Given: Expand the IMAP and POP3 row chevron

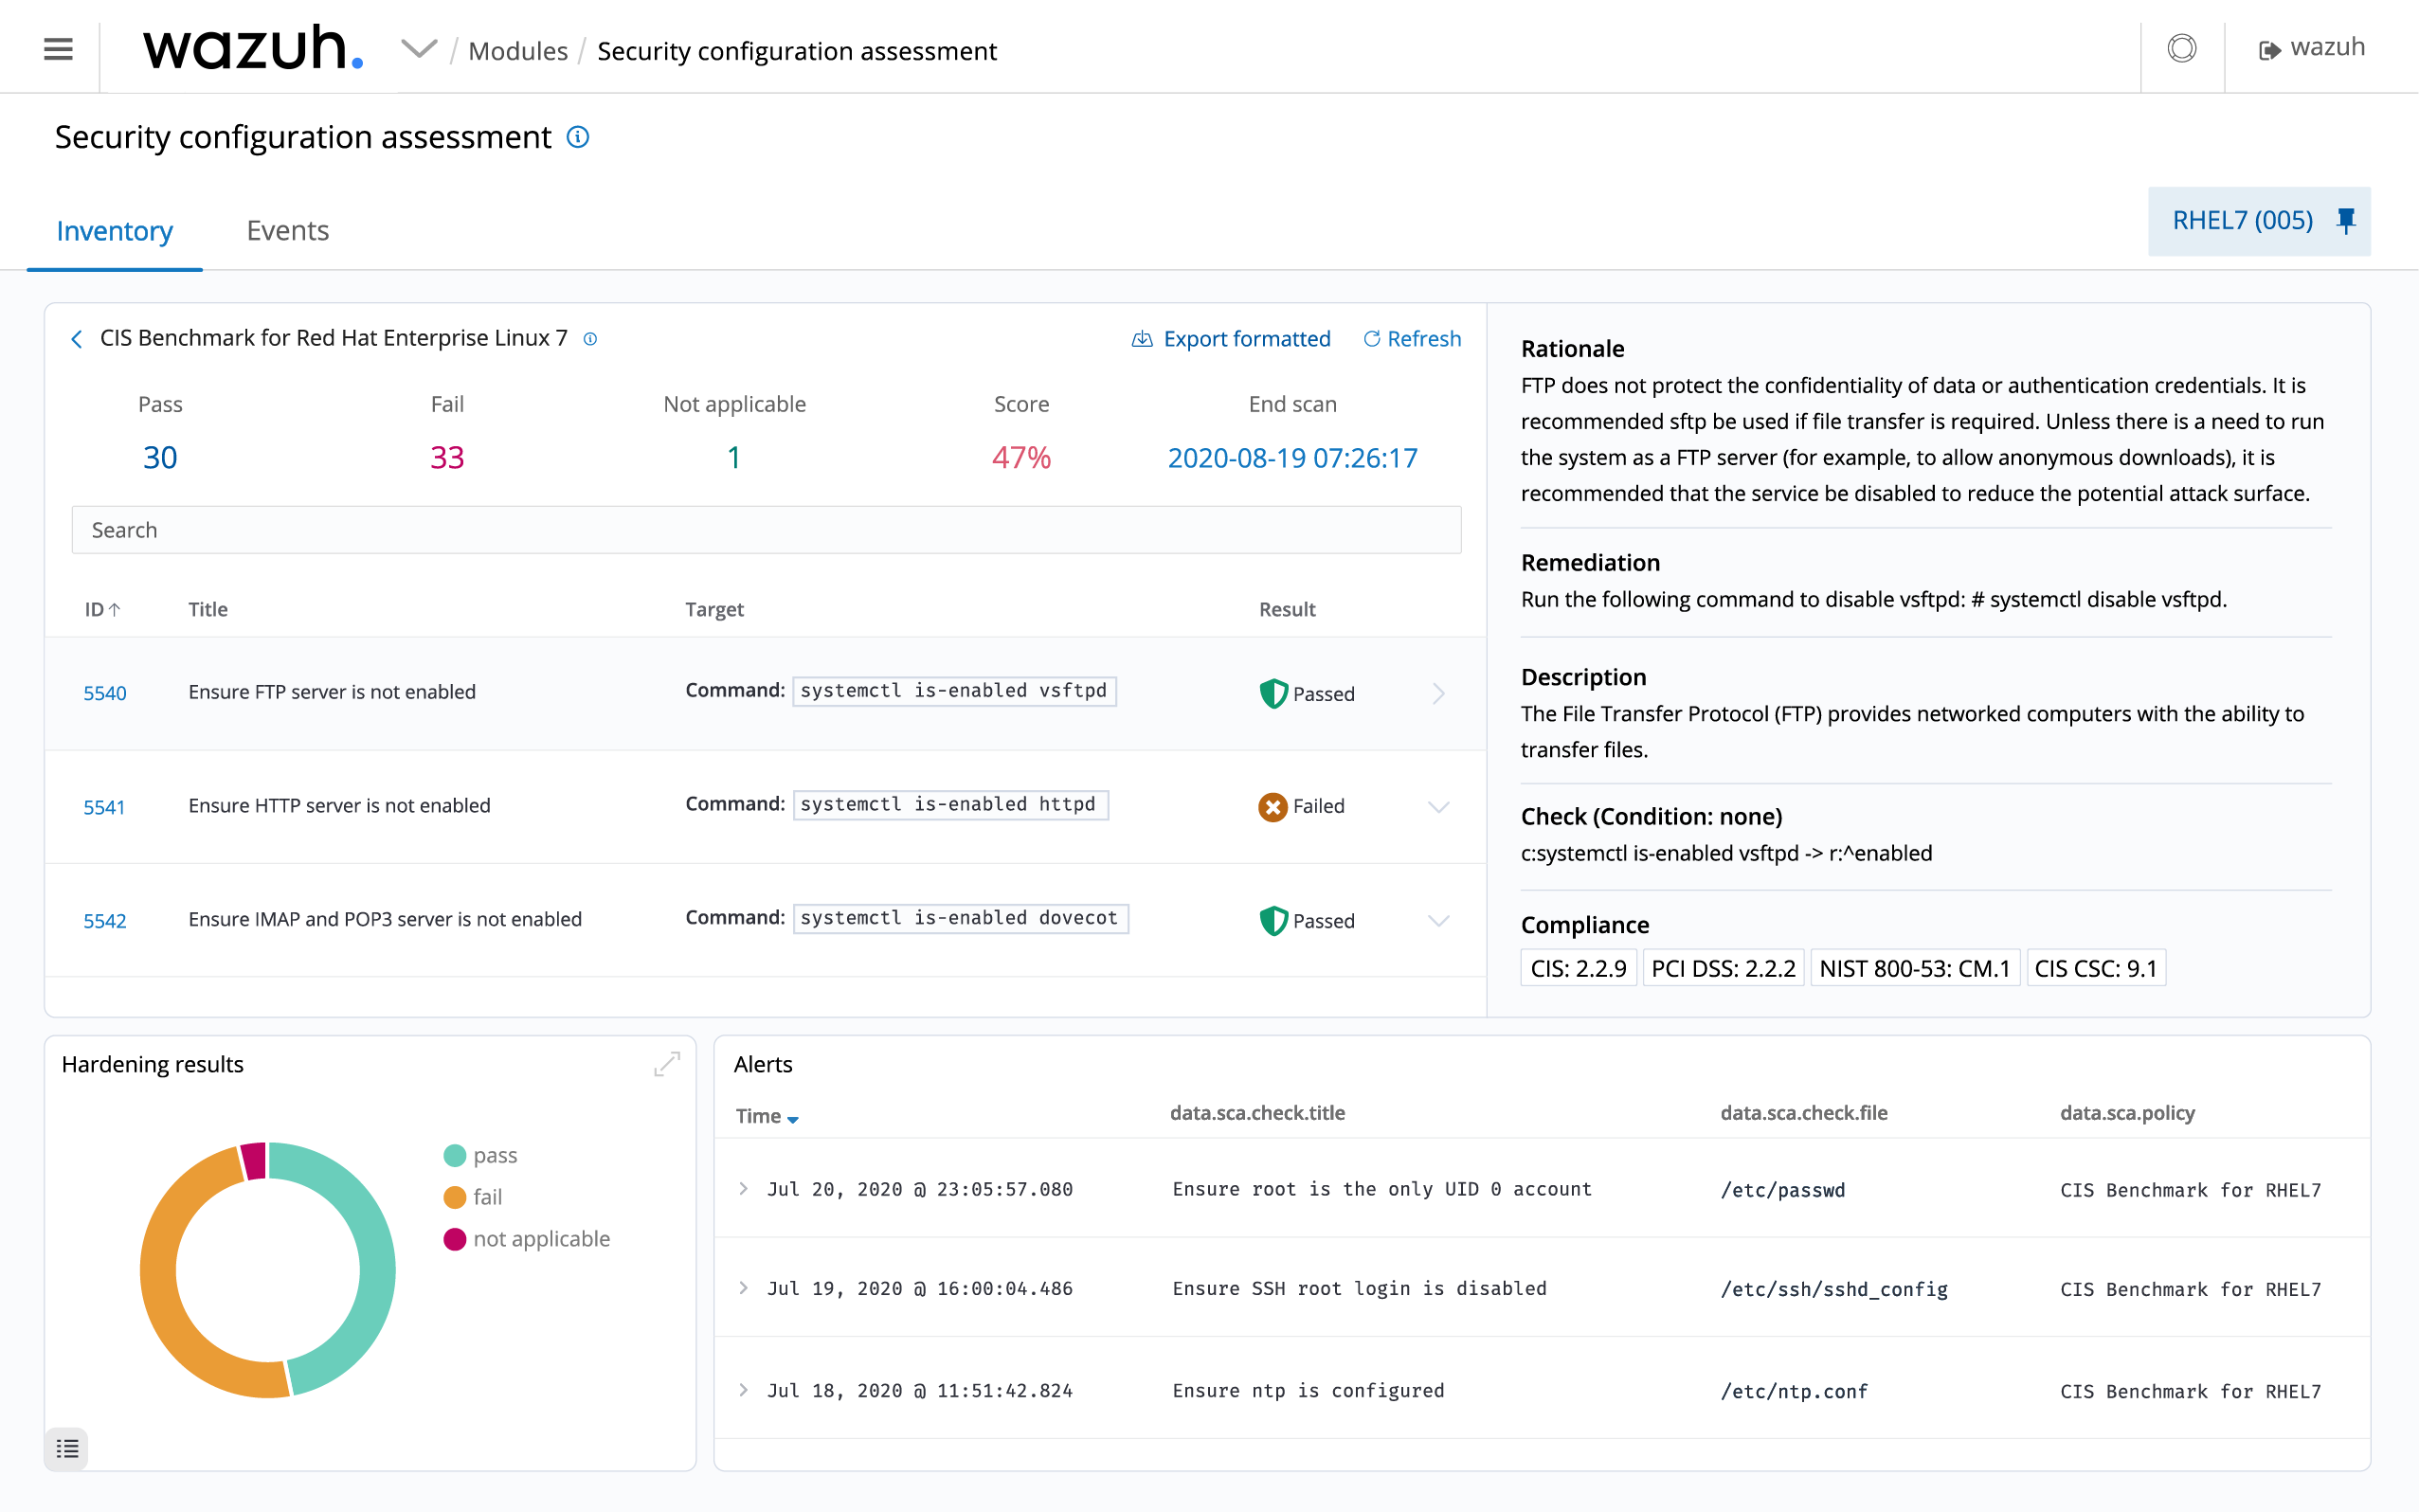Looking at the screenshot, I should tap(1438, 921).
